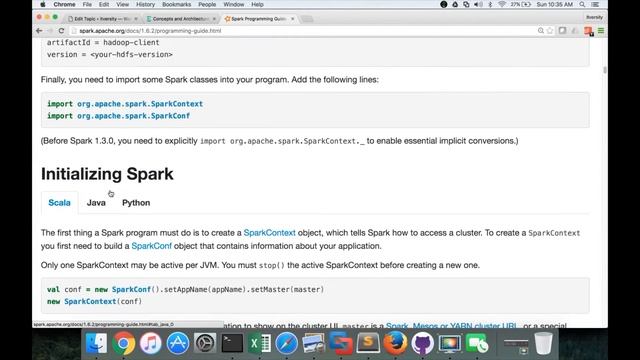Viewport: 640px width, 360px height.
Task: Open the Edit menu
Action: click(104, 4)
